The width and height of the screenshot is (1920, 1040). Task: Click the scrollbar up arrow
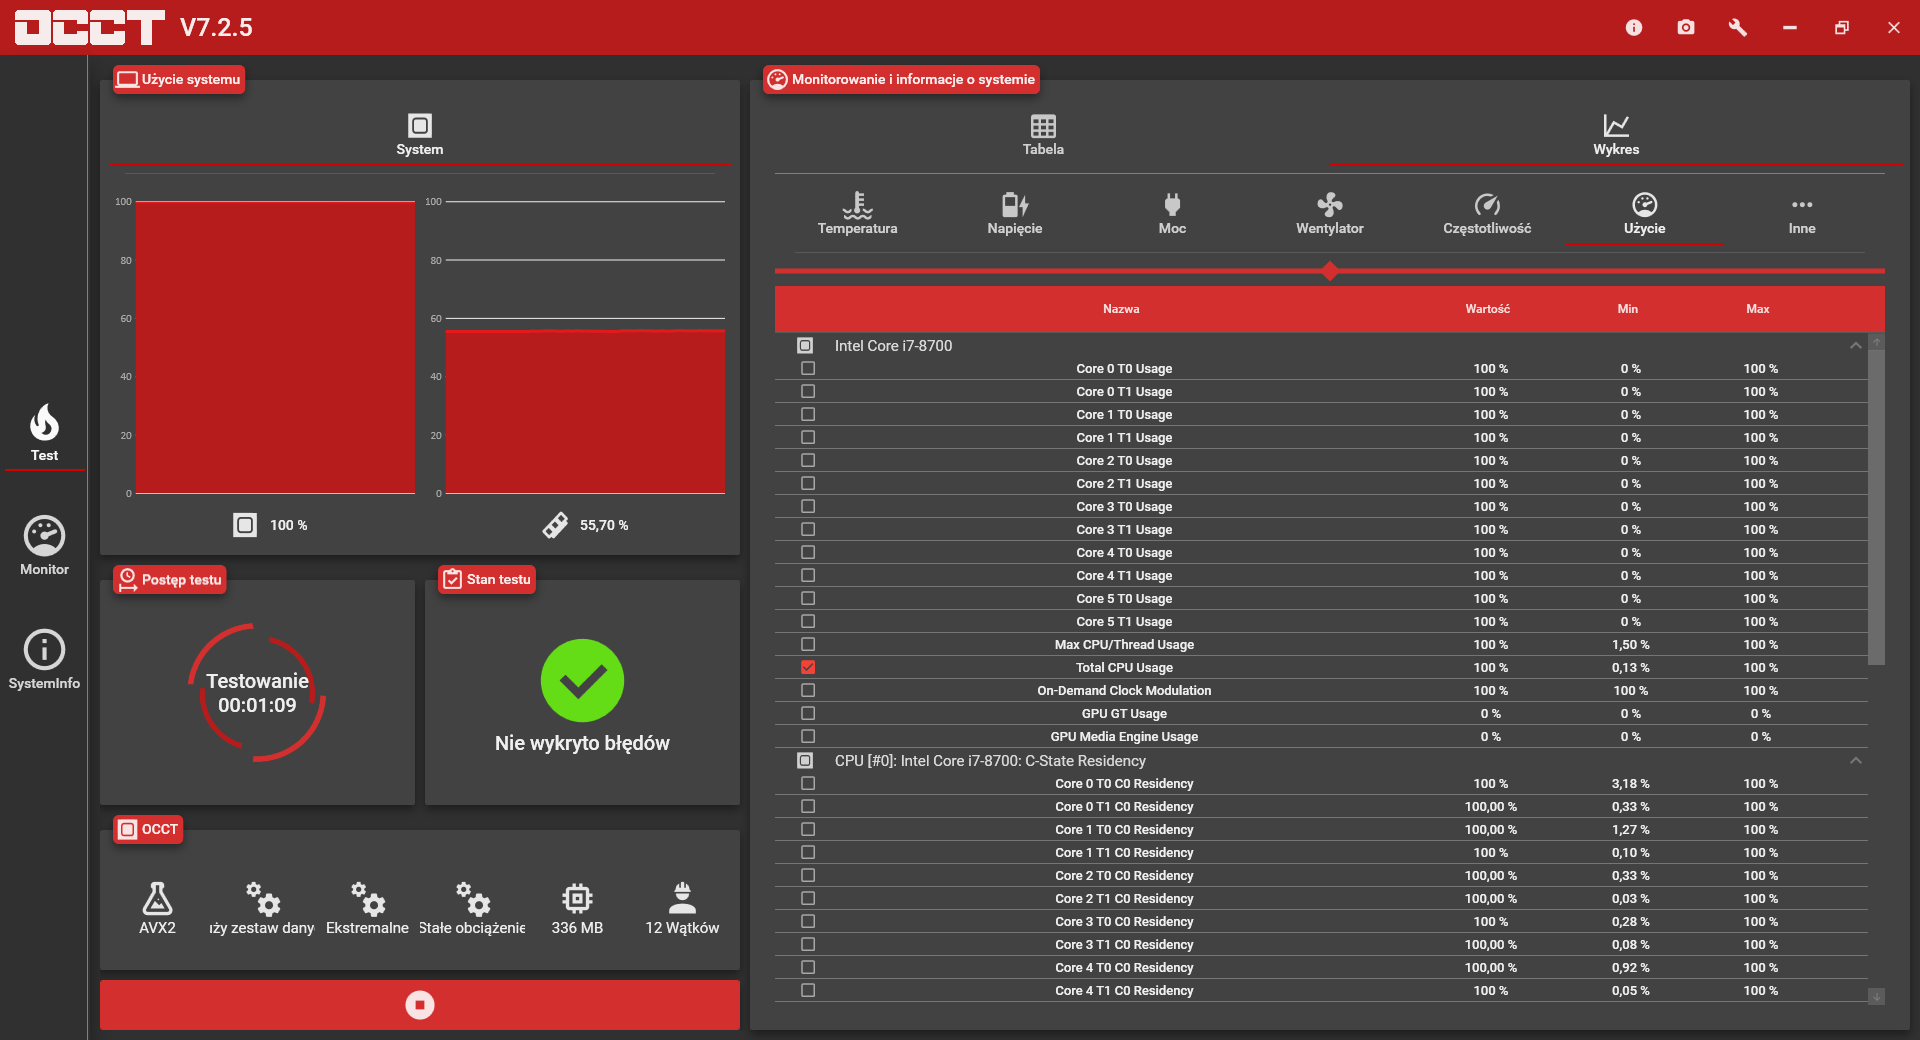tap(1877, 342)
